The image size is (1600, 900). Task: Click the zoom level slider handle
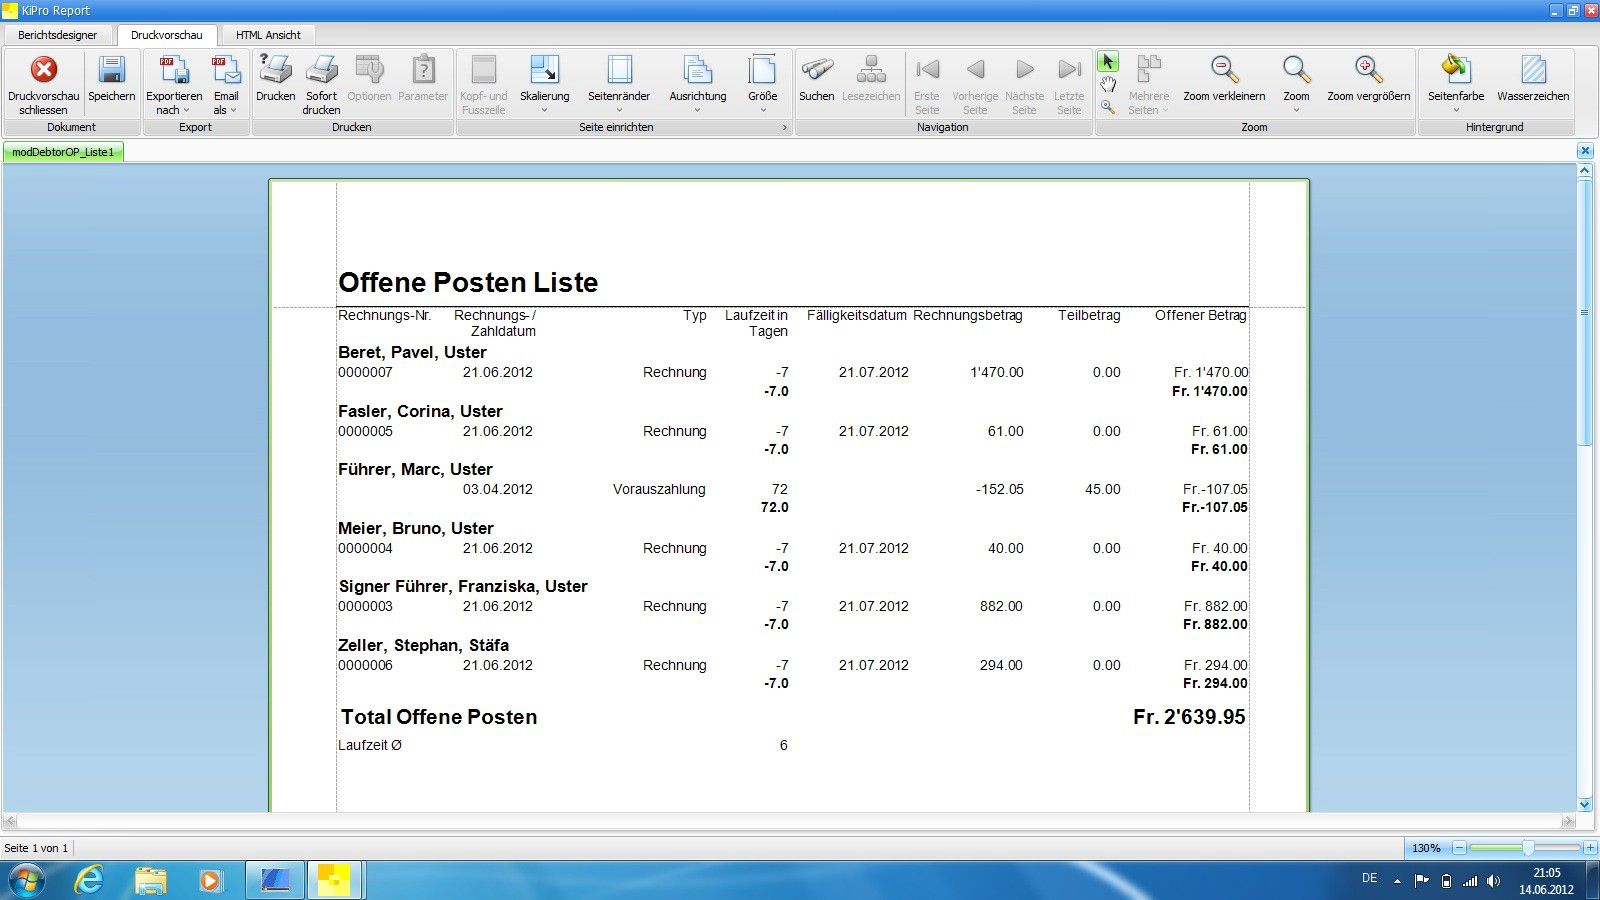(1528, 848)
